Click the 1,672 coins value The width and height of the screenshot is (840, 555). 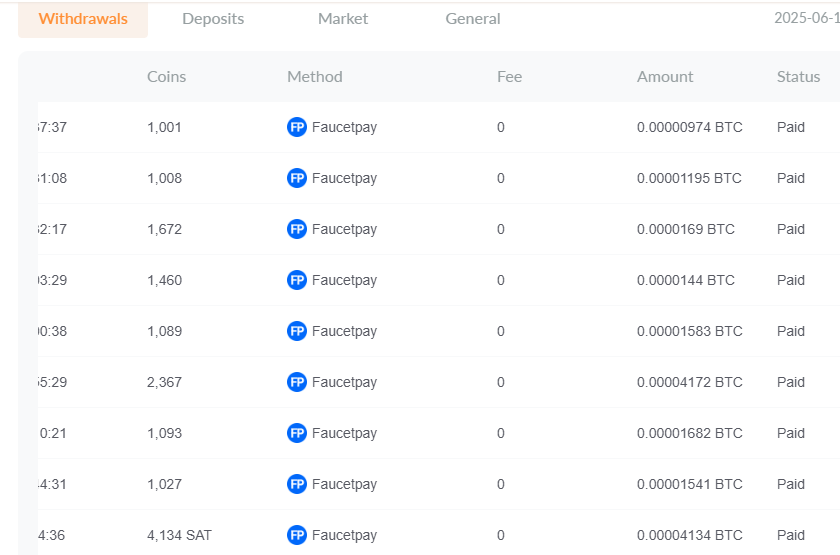tap(164, 229)
